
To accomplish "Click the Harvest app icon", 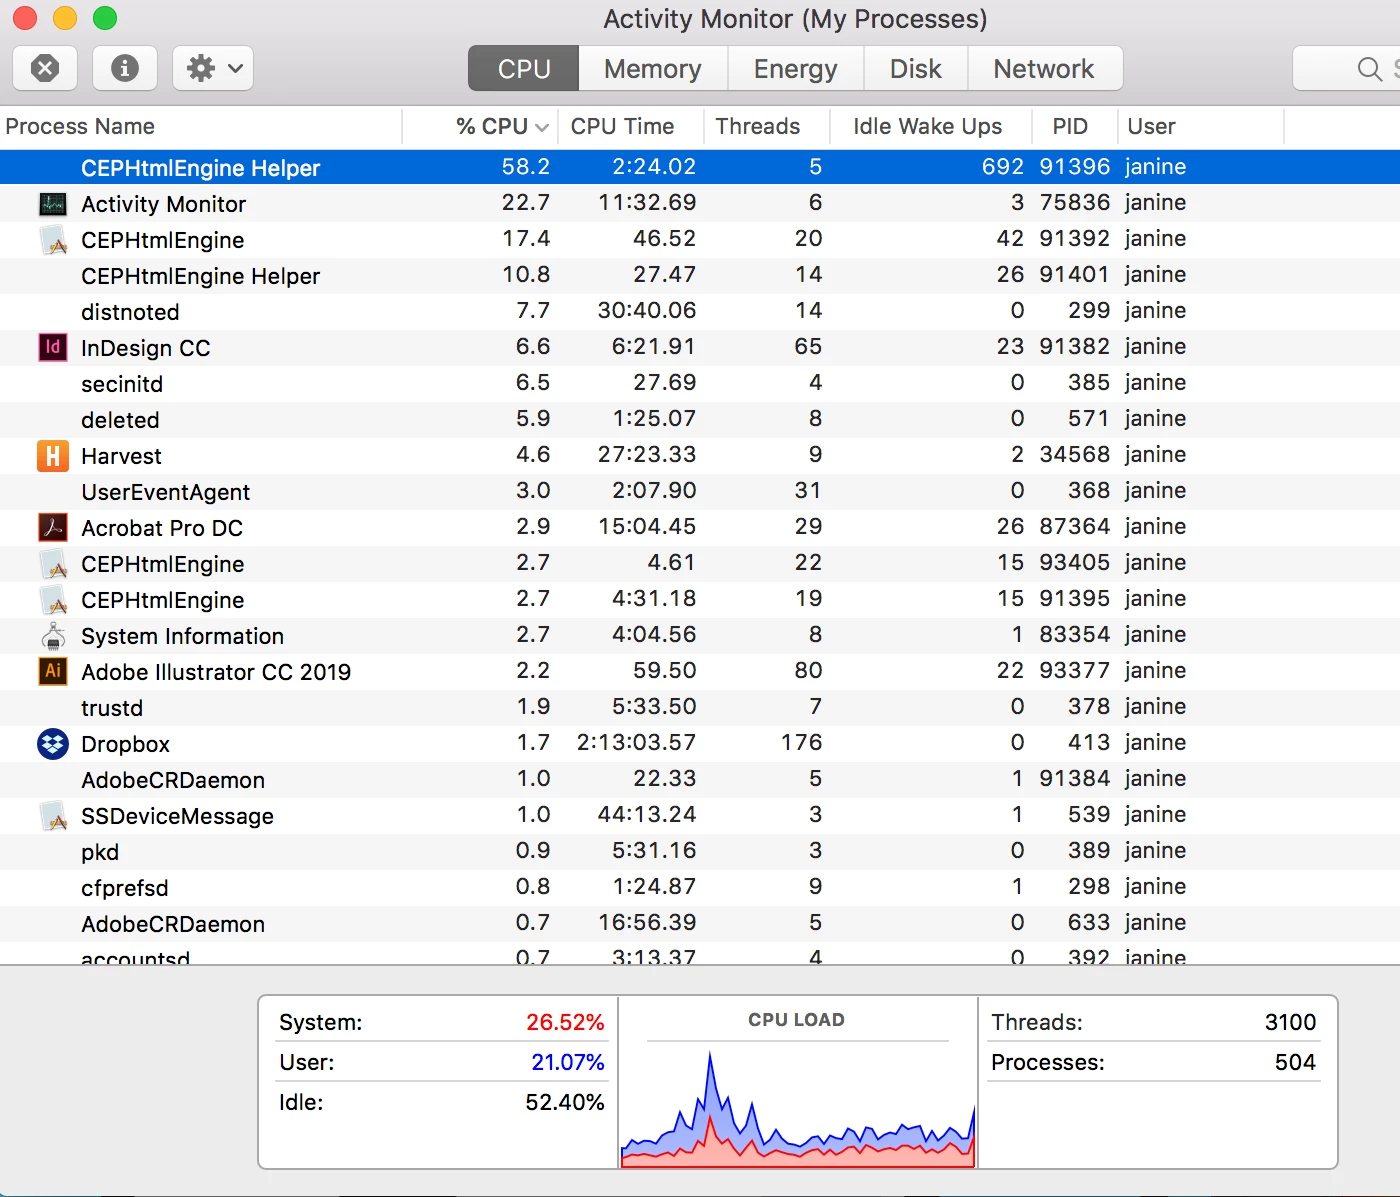I will 53,456.
